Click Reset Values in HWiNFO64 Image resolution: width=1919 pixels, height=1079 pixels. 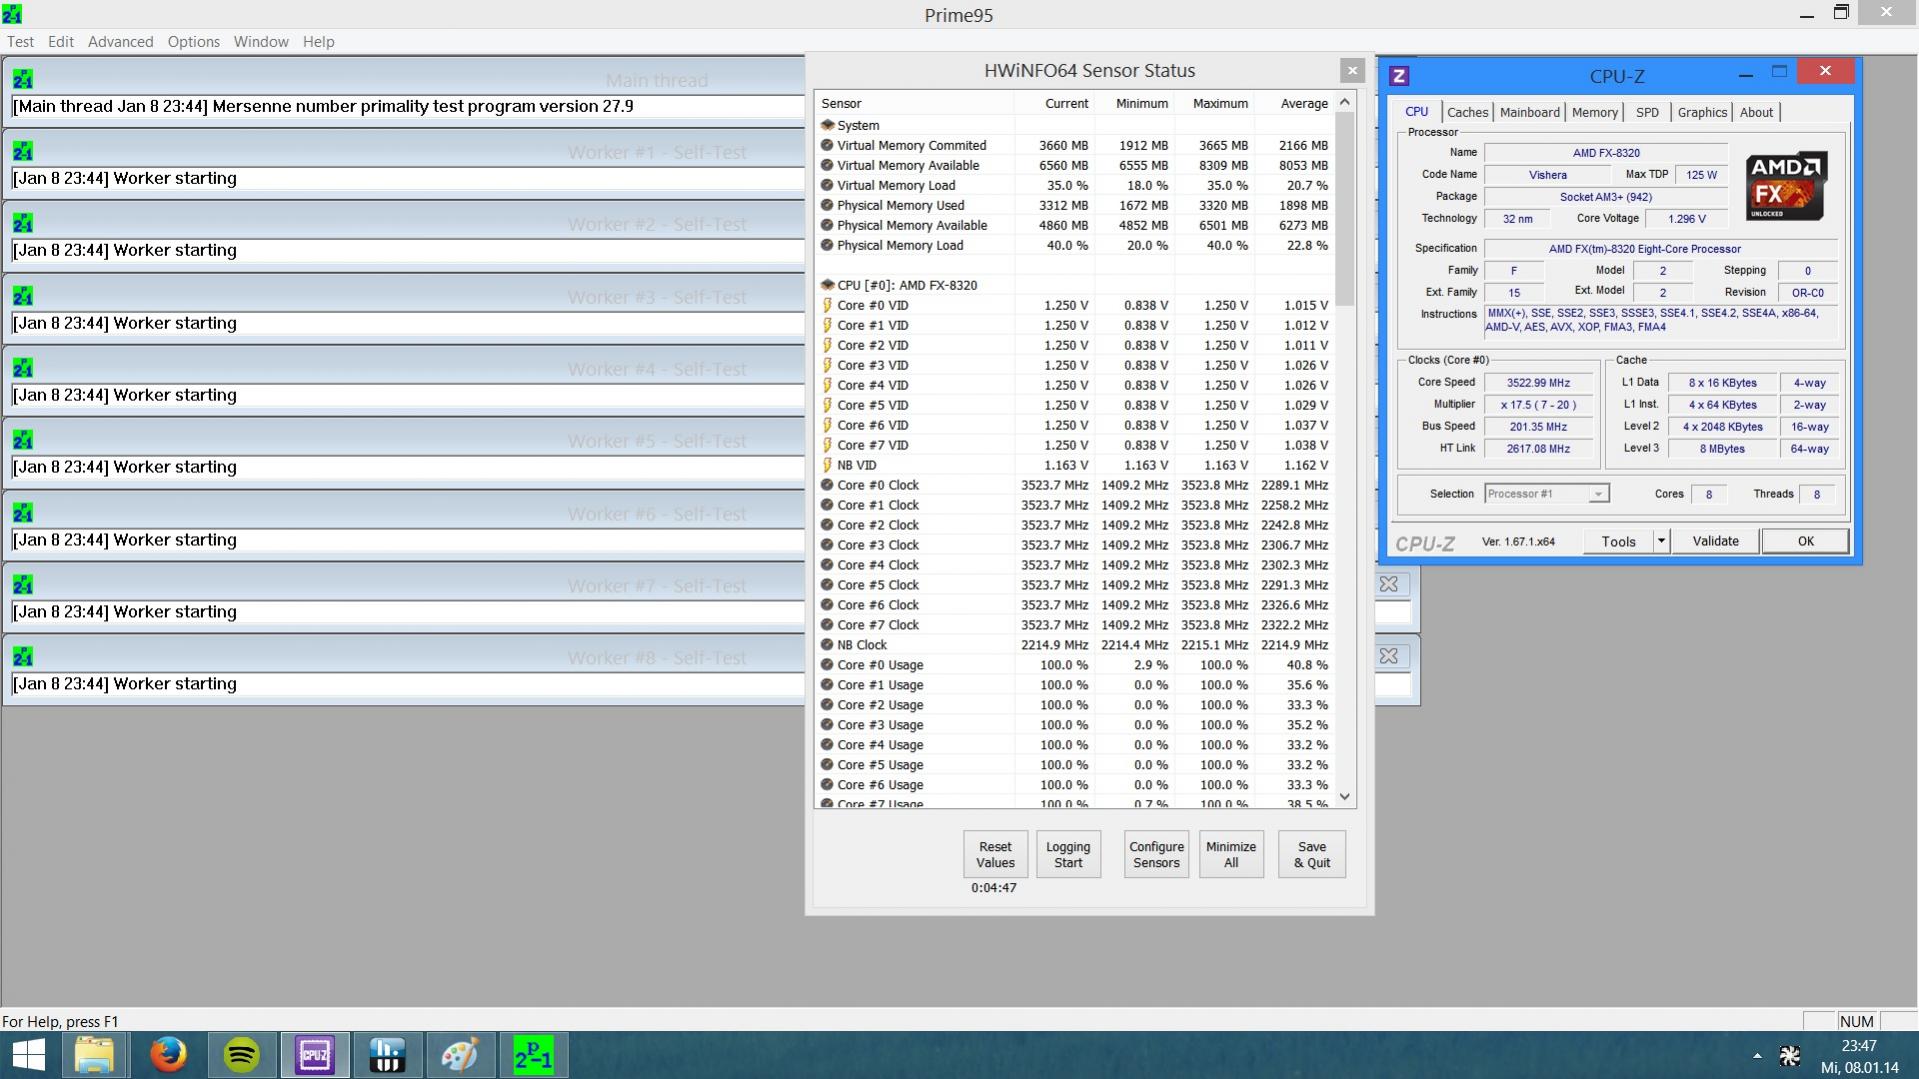click(x=995, y=854)
